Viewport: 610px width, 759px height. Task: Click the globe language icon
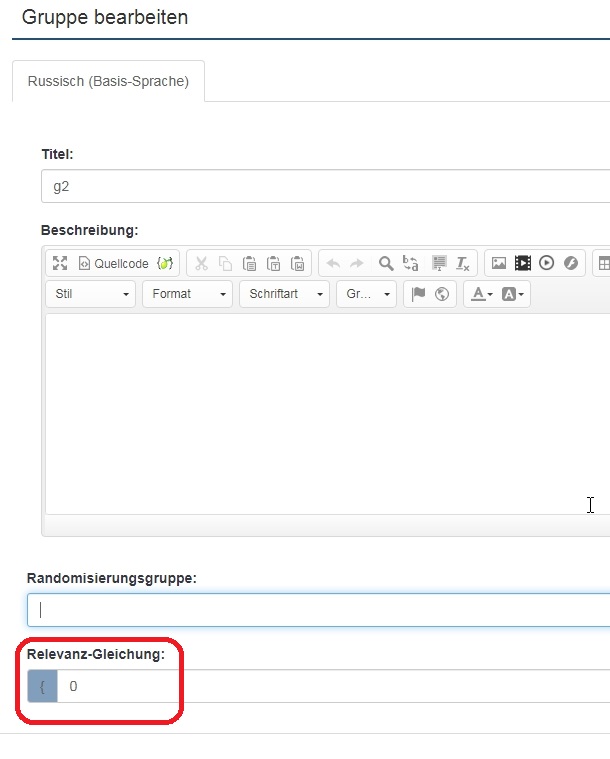441,294
